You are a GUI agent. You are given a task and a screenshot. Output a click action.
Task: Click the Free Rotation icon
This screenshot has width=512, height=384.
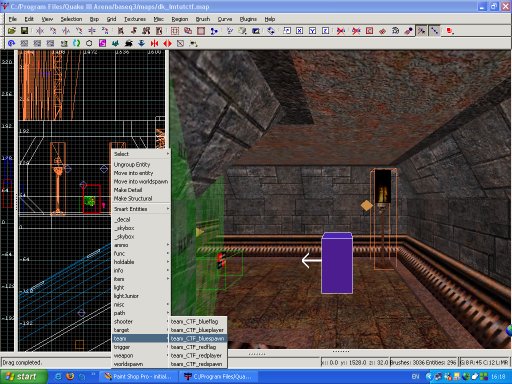pos(271,31)
